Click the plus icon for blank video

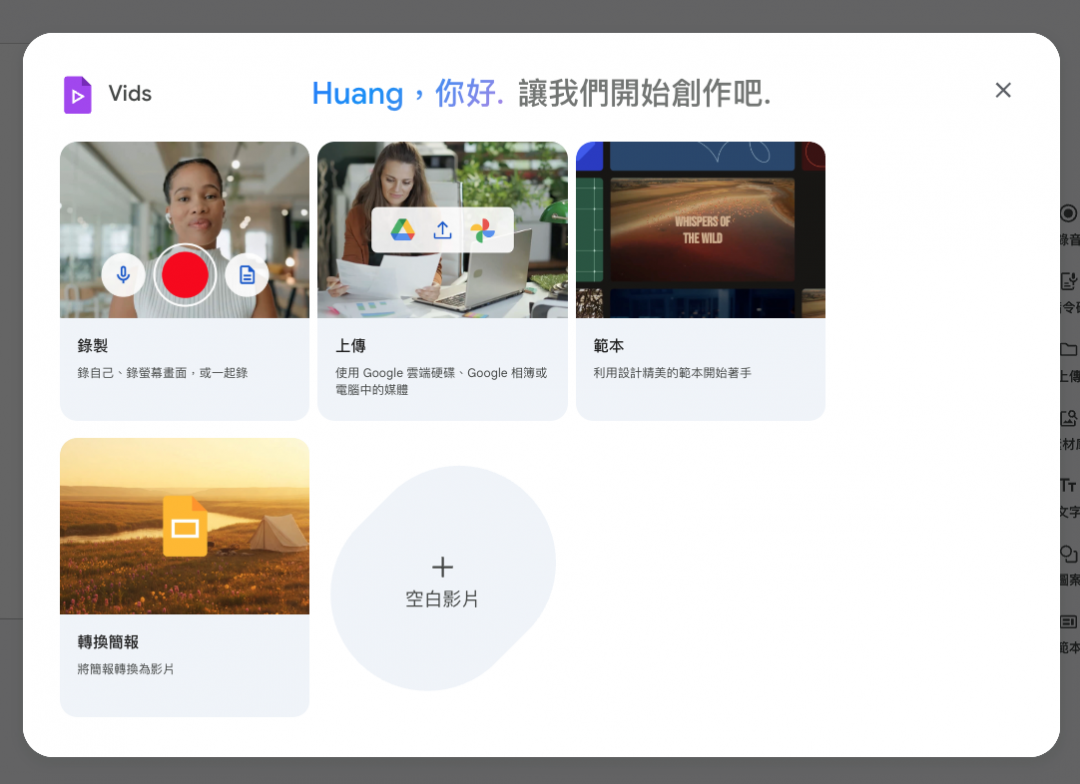(x=442, y=568)
